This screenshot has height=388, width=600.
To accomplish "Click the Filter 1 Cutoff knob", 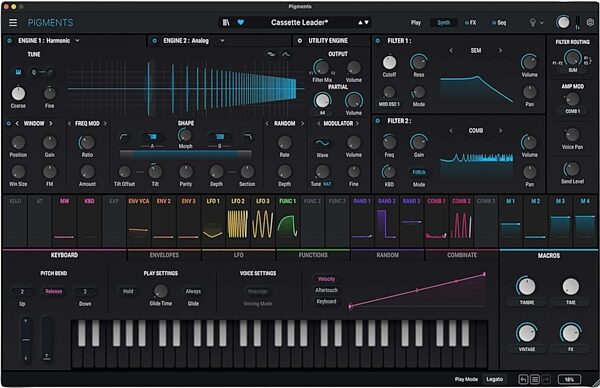I will (x=389, y=63).
